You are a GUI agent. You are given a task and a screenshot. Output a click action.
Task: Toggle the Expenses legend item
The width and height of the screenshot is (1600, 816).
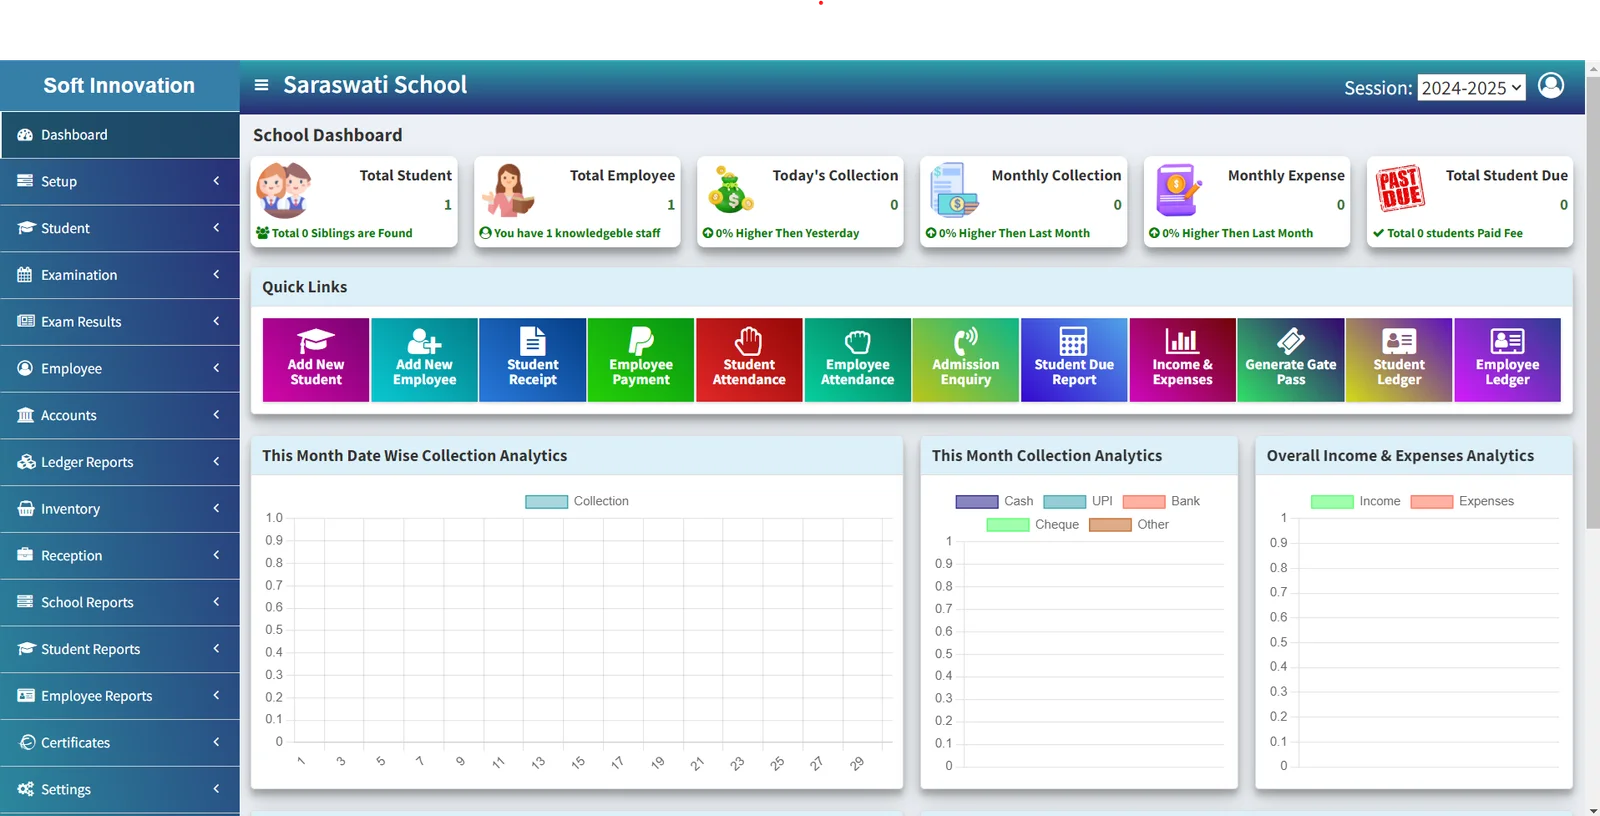[1462, 502]
